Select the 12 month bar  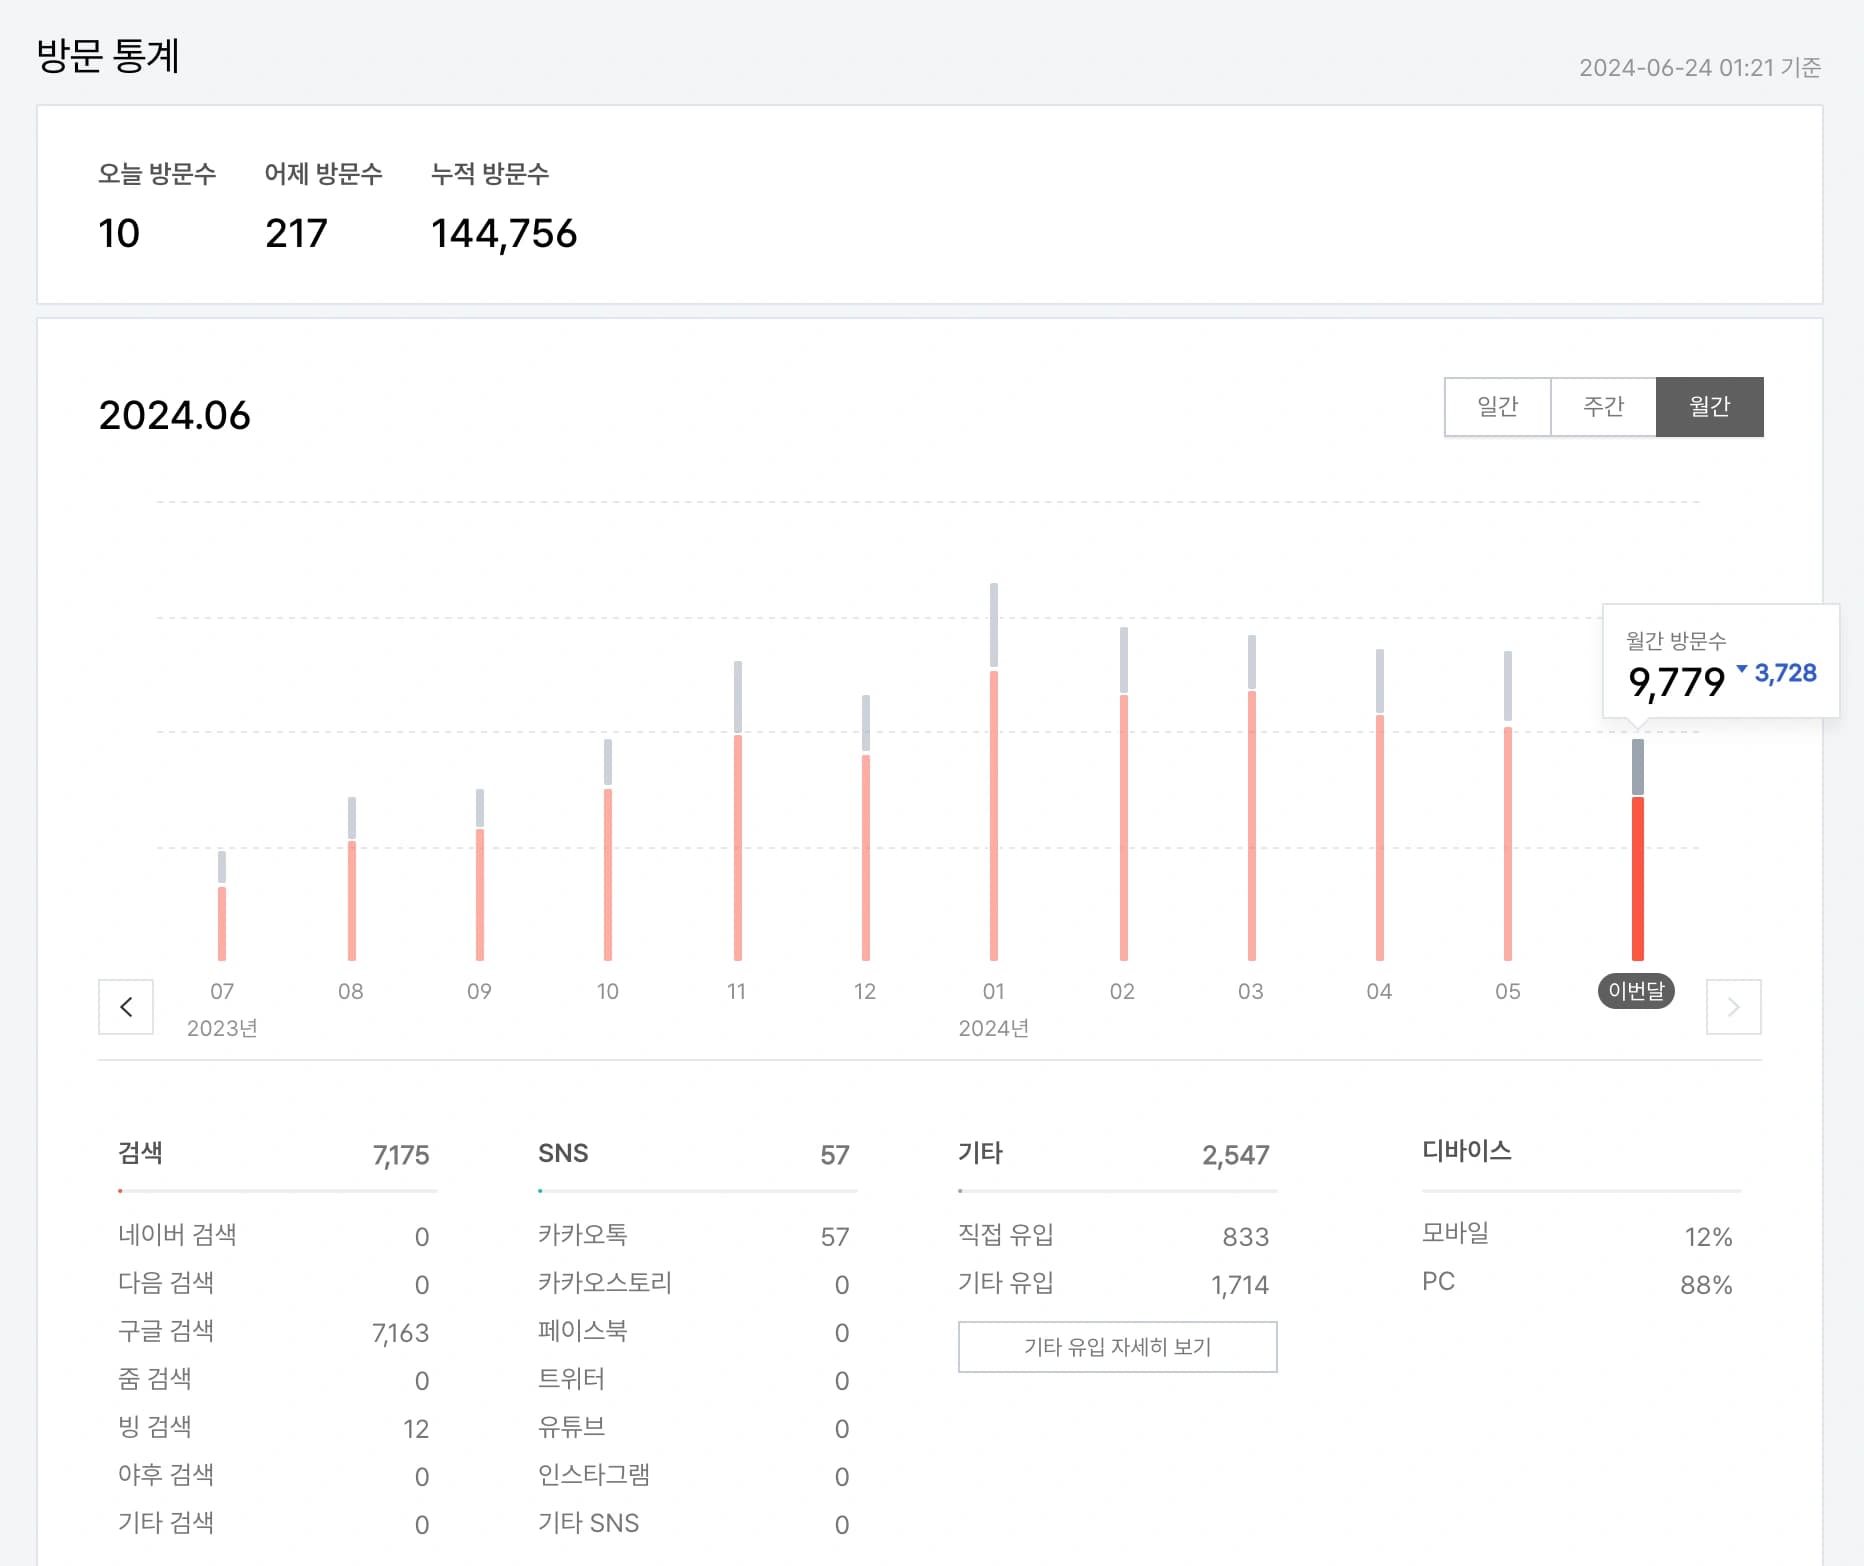(866, 827)
